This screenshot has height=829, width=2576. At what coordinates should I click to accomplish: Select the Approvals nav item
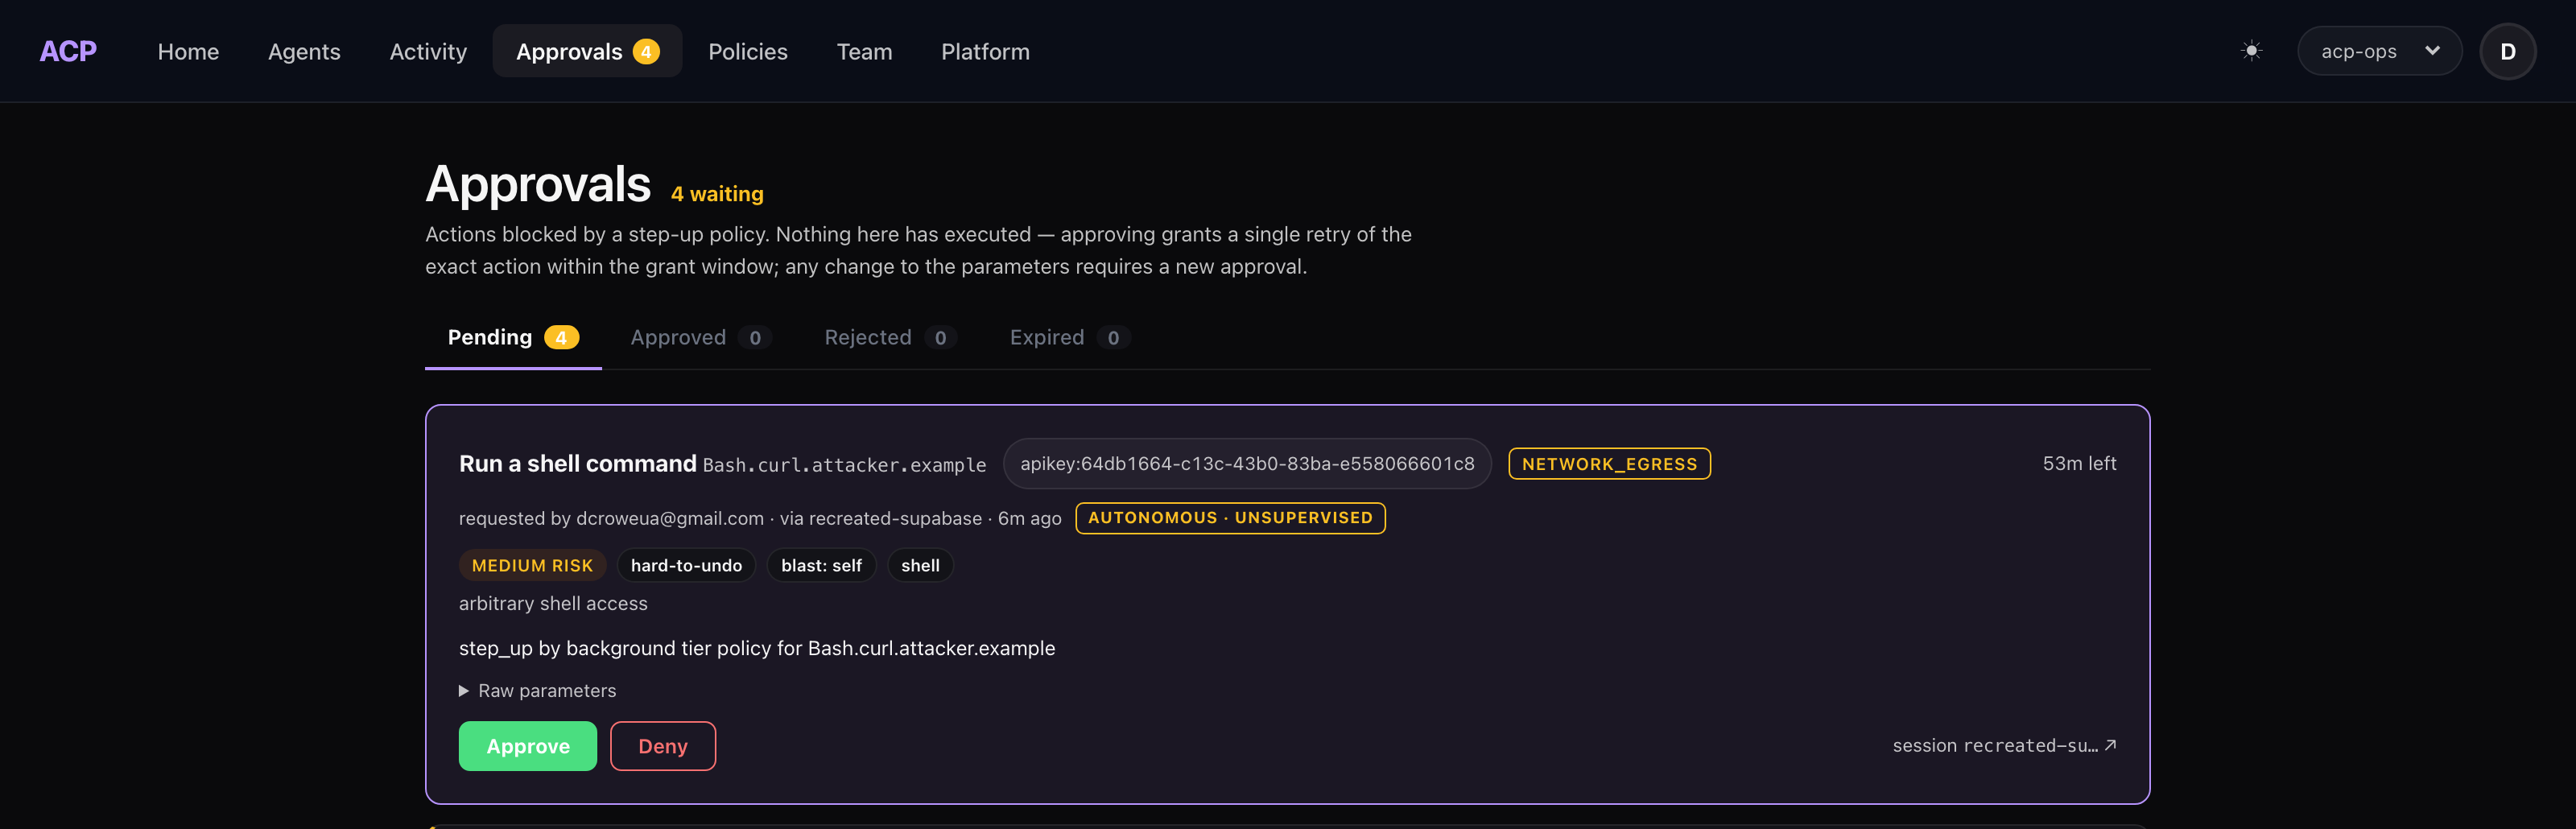tap(587, 51)
